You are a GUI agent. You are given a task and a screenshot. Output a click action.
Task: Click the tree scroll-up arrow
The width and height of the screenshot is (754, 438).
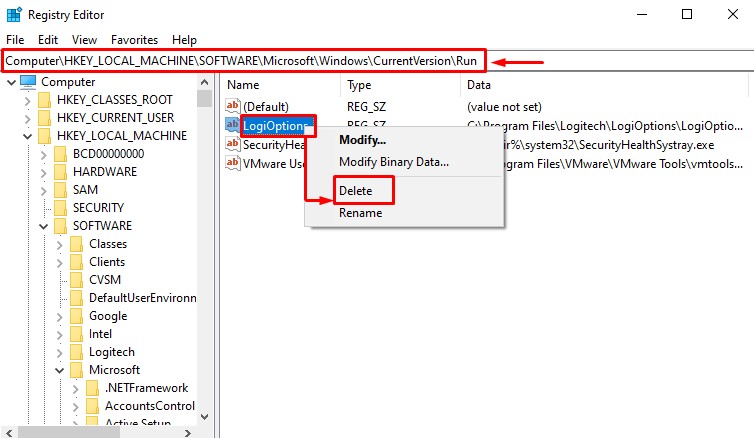click(204, 82)
